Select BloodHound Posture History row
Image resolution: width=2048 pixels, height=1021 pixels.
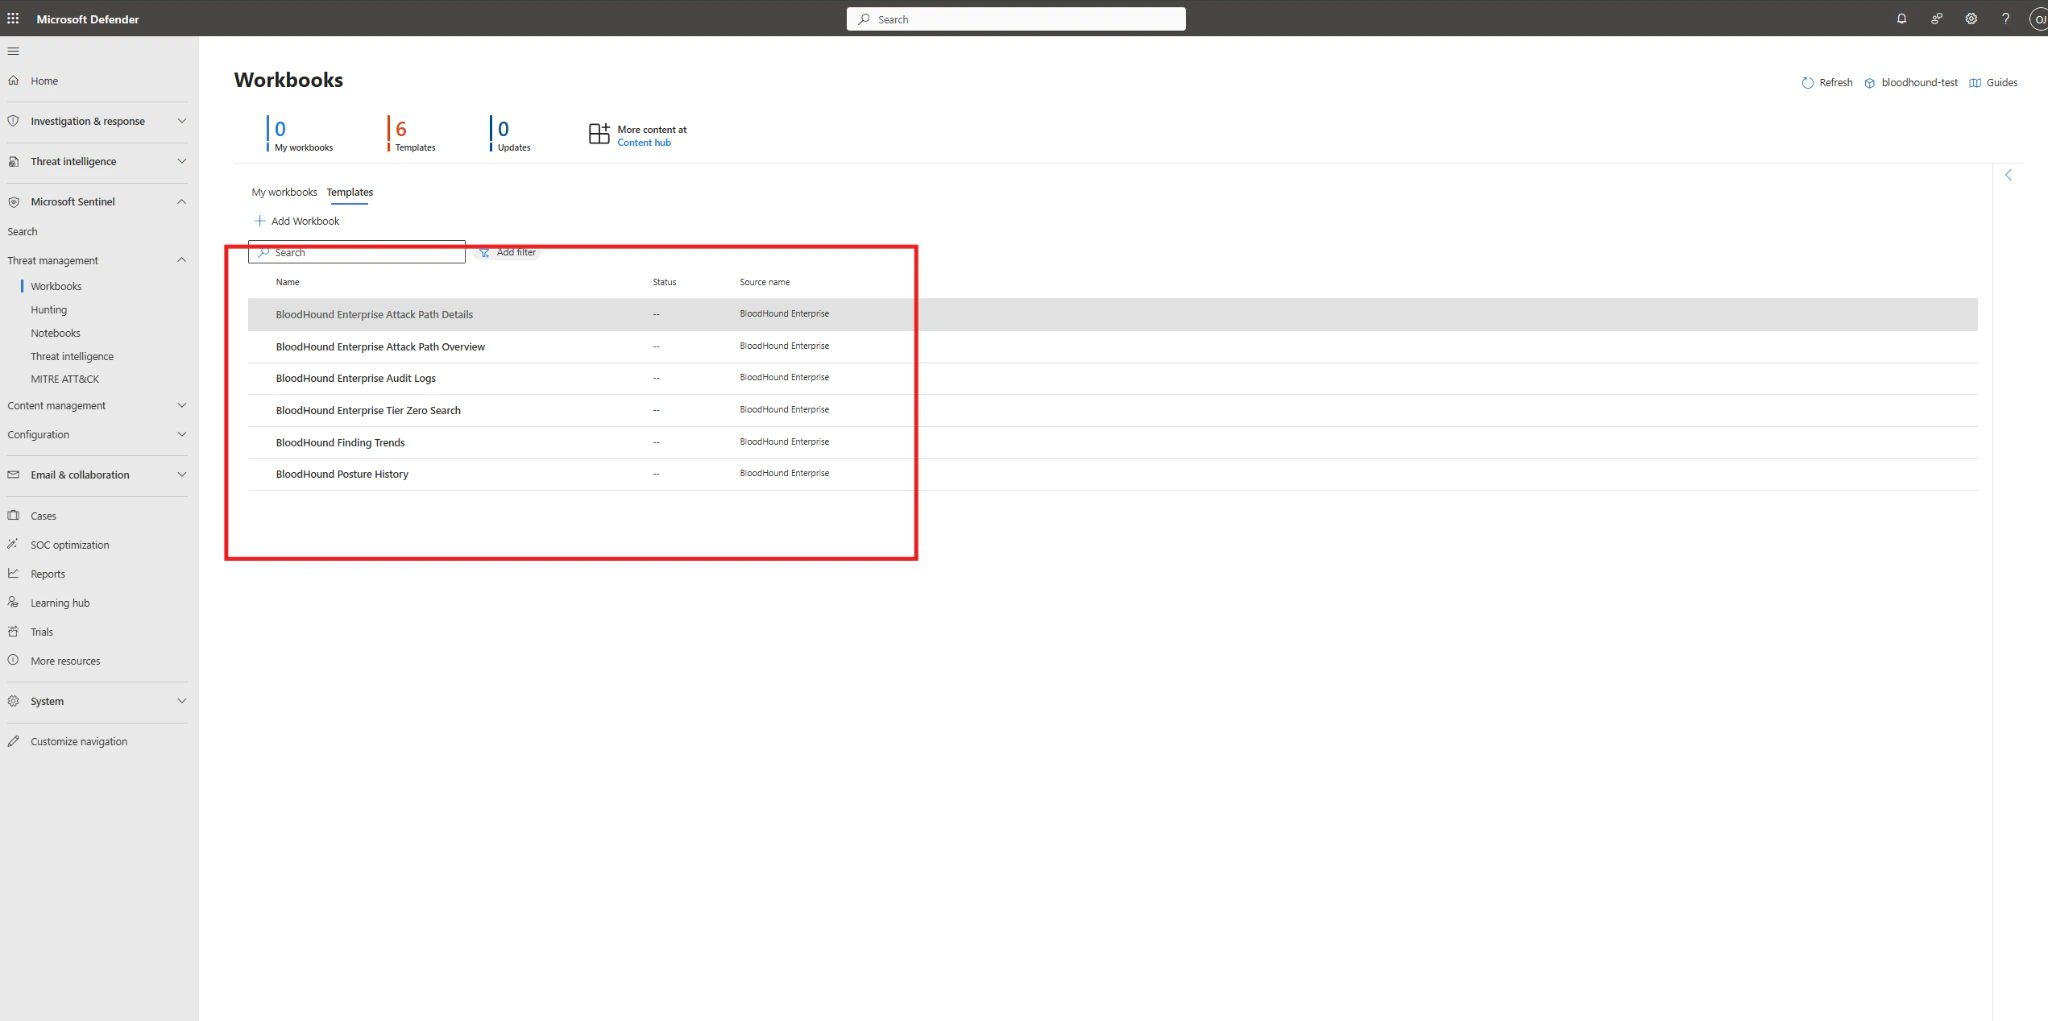click(x=1112, y=474)
